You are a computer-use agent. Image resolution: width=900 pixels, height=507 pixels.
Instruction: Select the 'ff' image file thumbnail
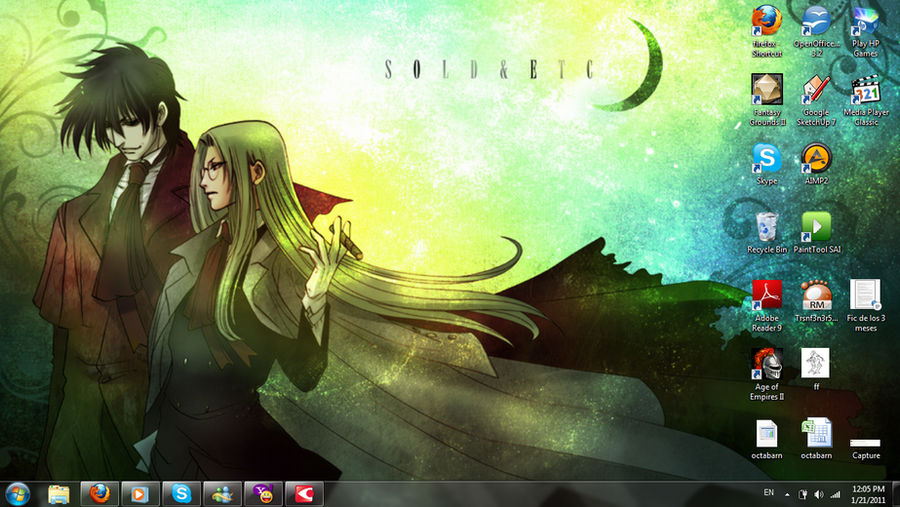coord(816,369)
